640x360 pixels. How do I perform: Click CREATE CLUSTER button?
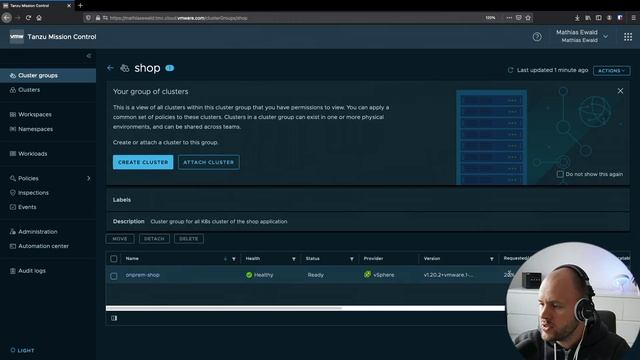pos(143,162)
